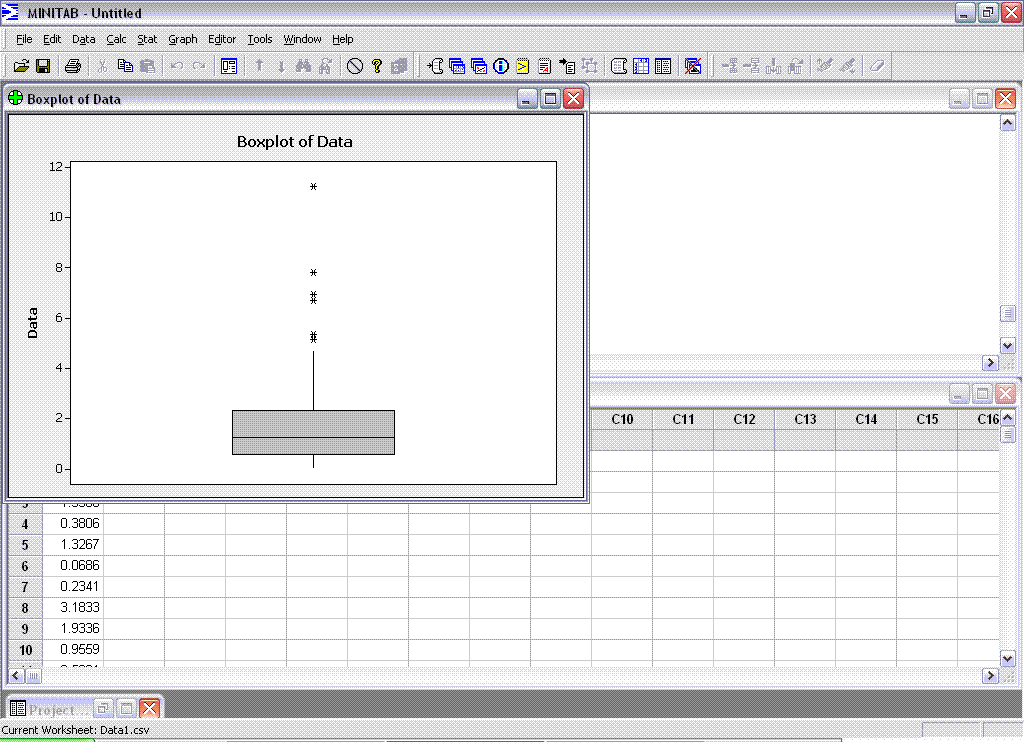
Task: Select the C13 column header
Action: [x=805, y=419]
